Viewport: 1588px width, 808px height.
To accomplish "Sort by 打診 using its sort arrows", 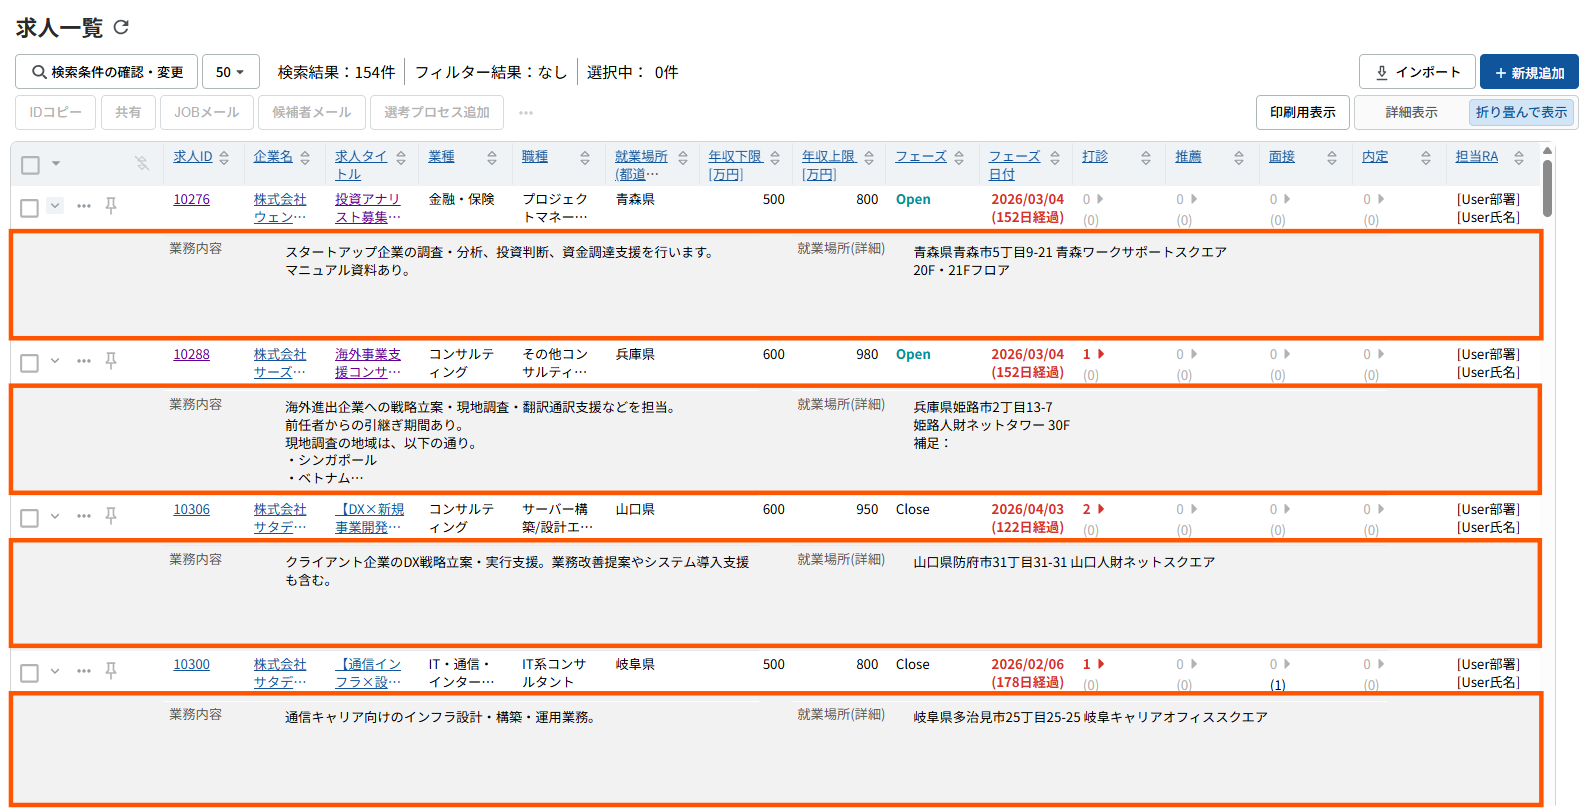I will pyautogui.click(x=1146, y=157).
